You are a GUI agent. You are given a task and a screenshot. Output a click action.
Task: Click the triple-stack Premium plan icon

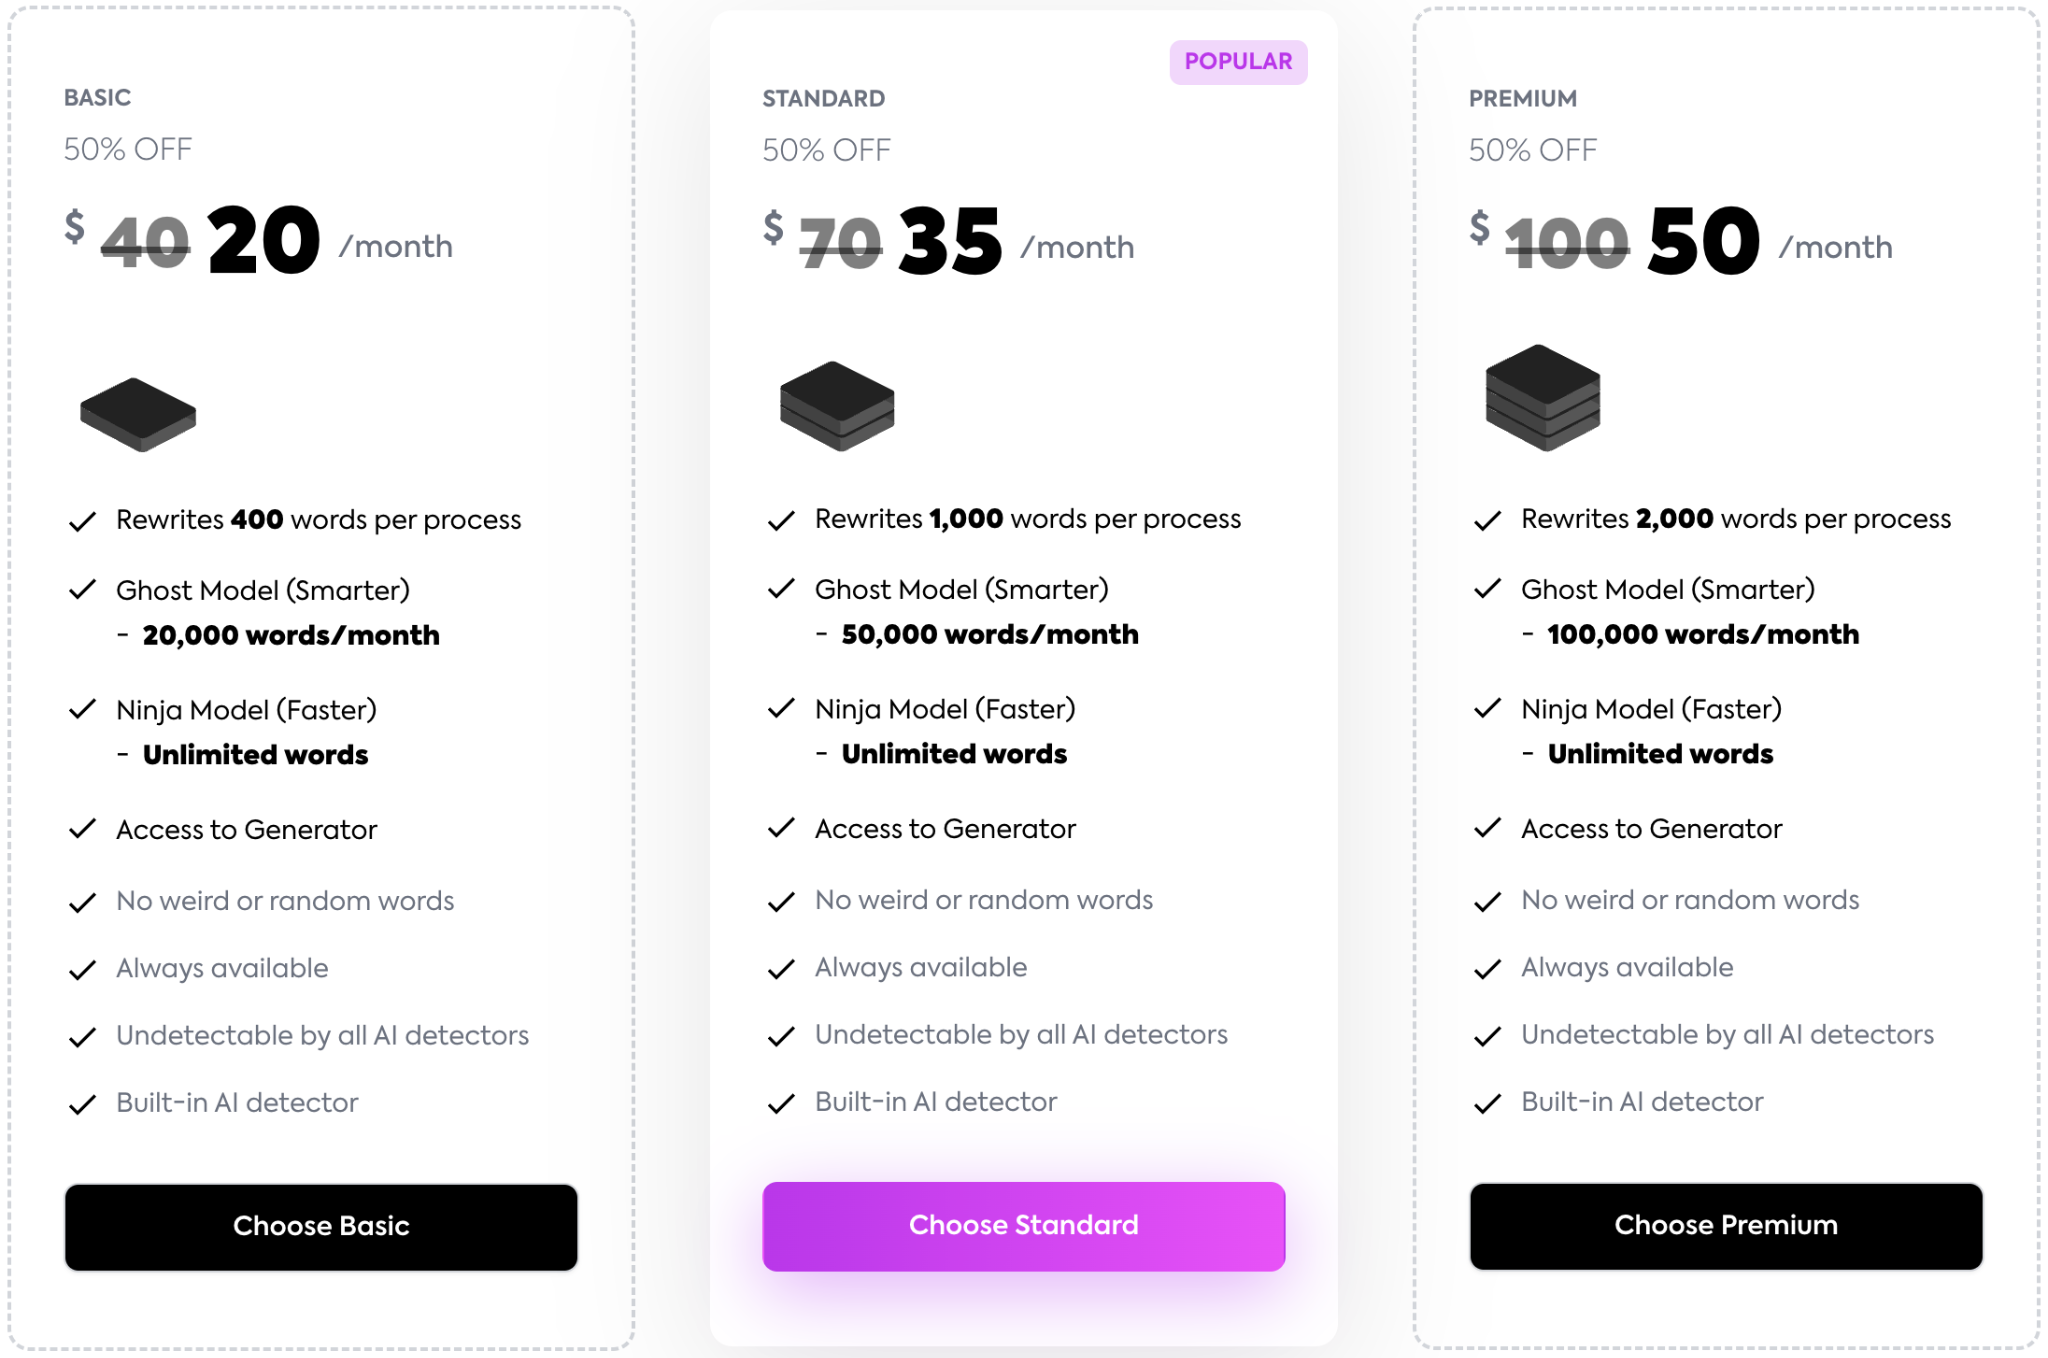[1543, 398]
